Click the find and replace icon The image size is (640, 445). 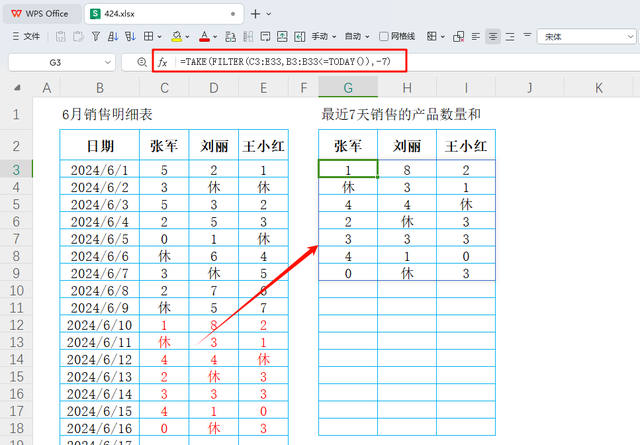pos(231,37)
